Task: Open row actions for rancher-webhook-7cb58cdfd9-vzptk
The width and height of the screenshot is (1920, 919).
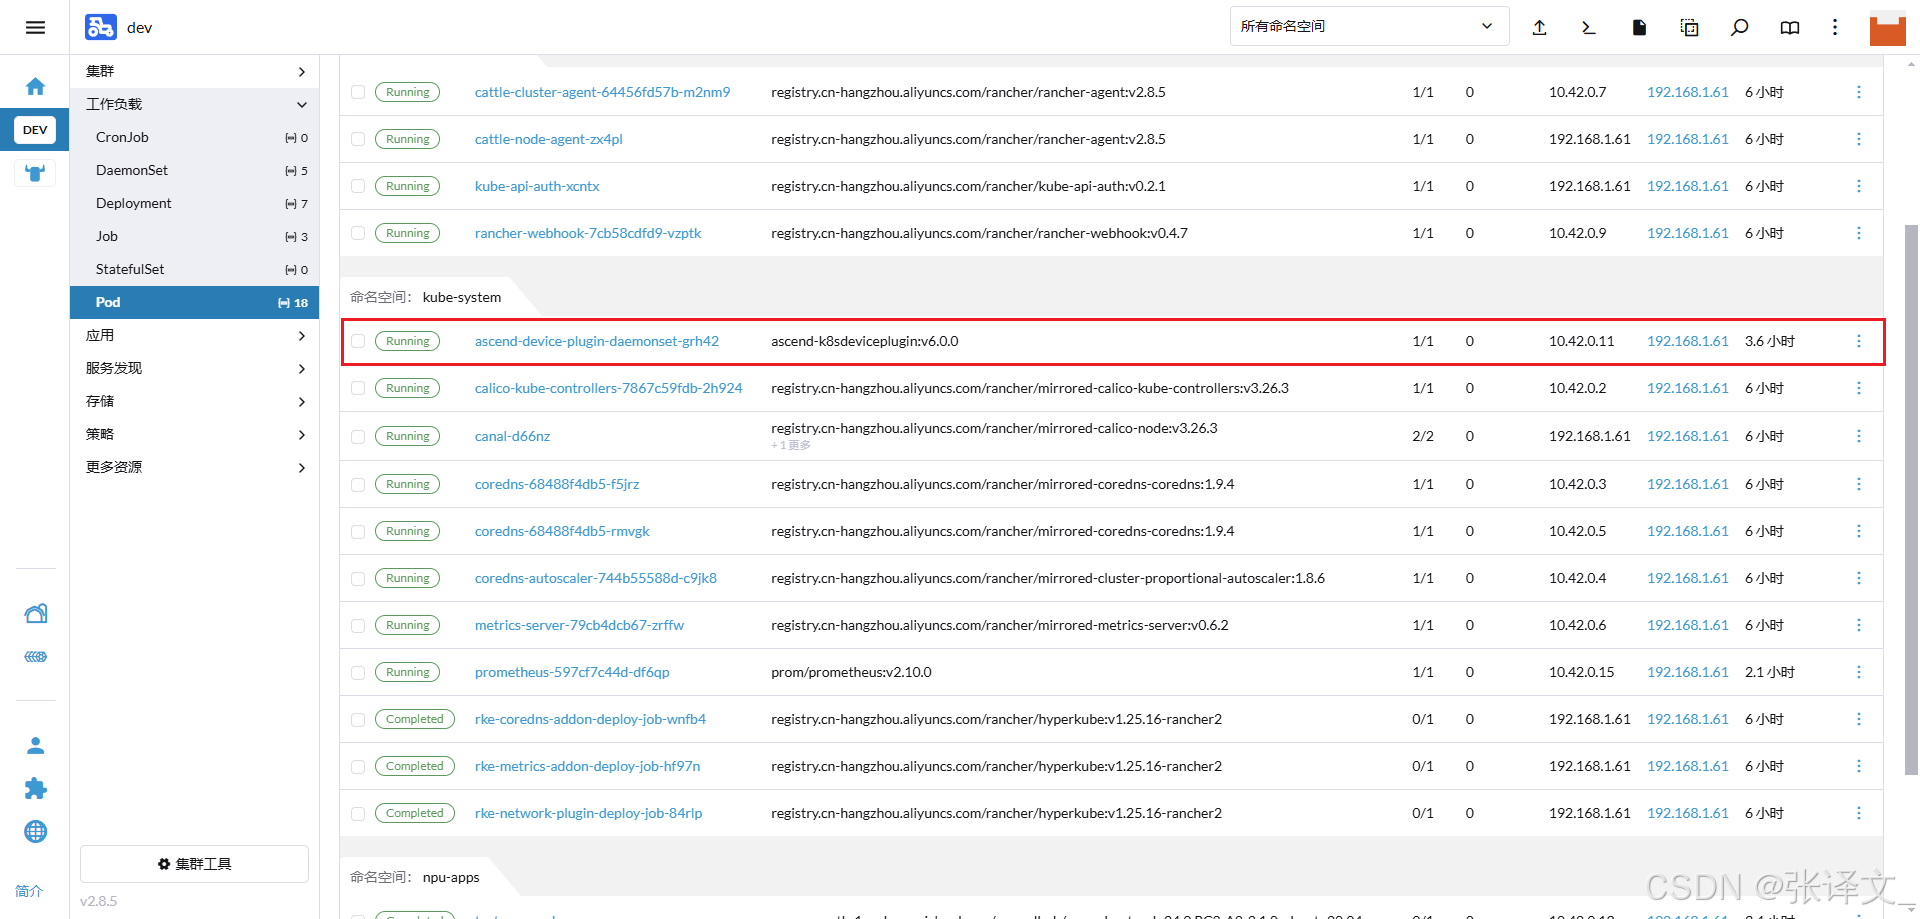Action: pos(1860,233)
